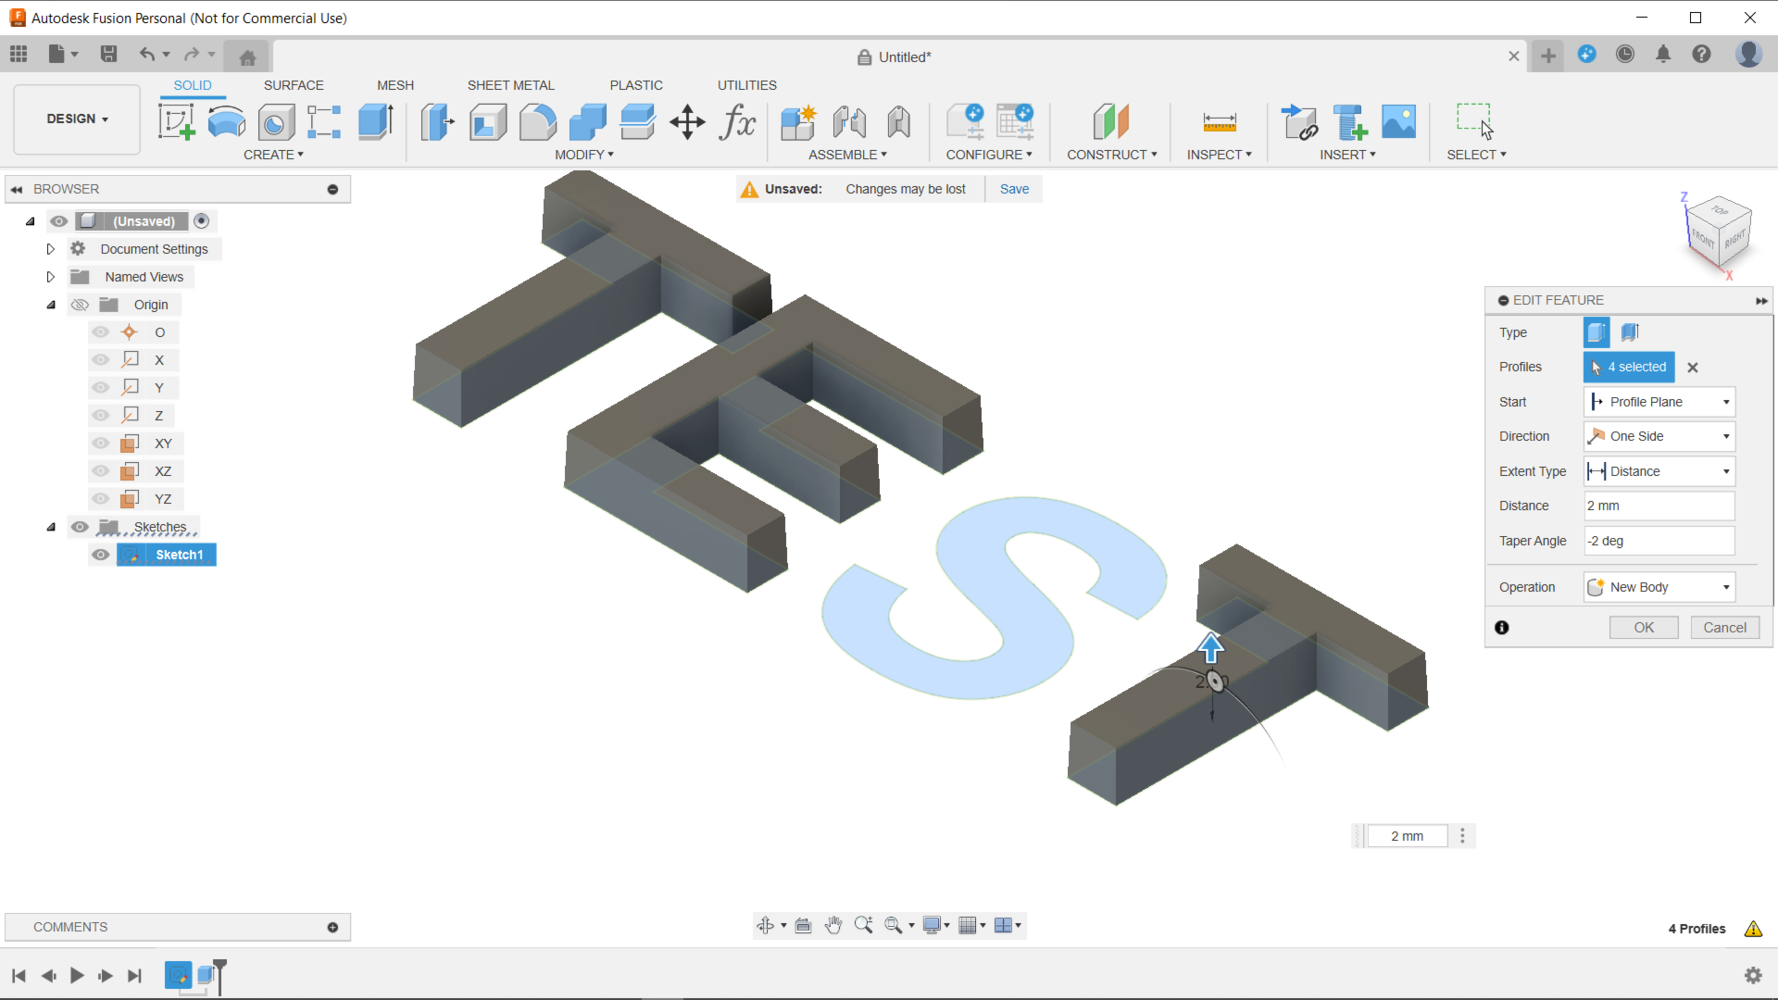
Task: Select the New Component tool
Action: 798,122
